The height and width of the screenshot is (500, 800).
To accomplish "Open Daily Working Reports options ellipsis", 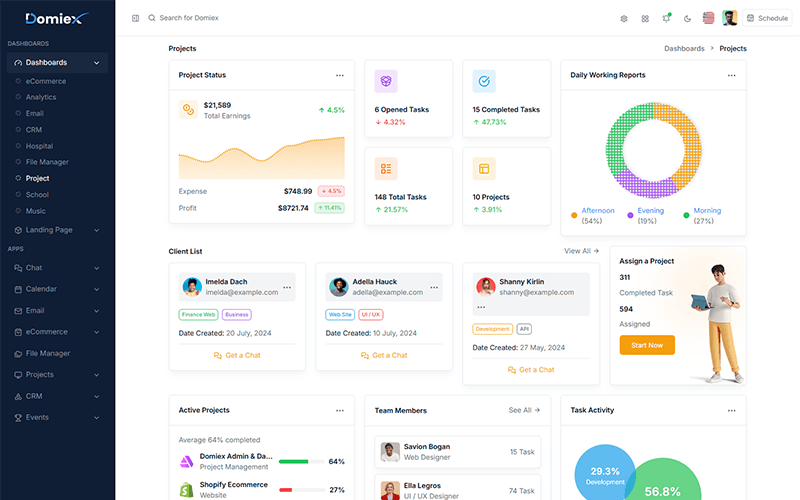I will pos(731,75).
